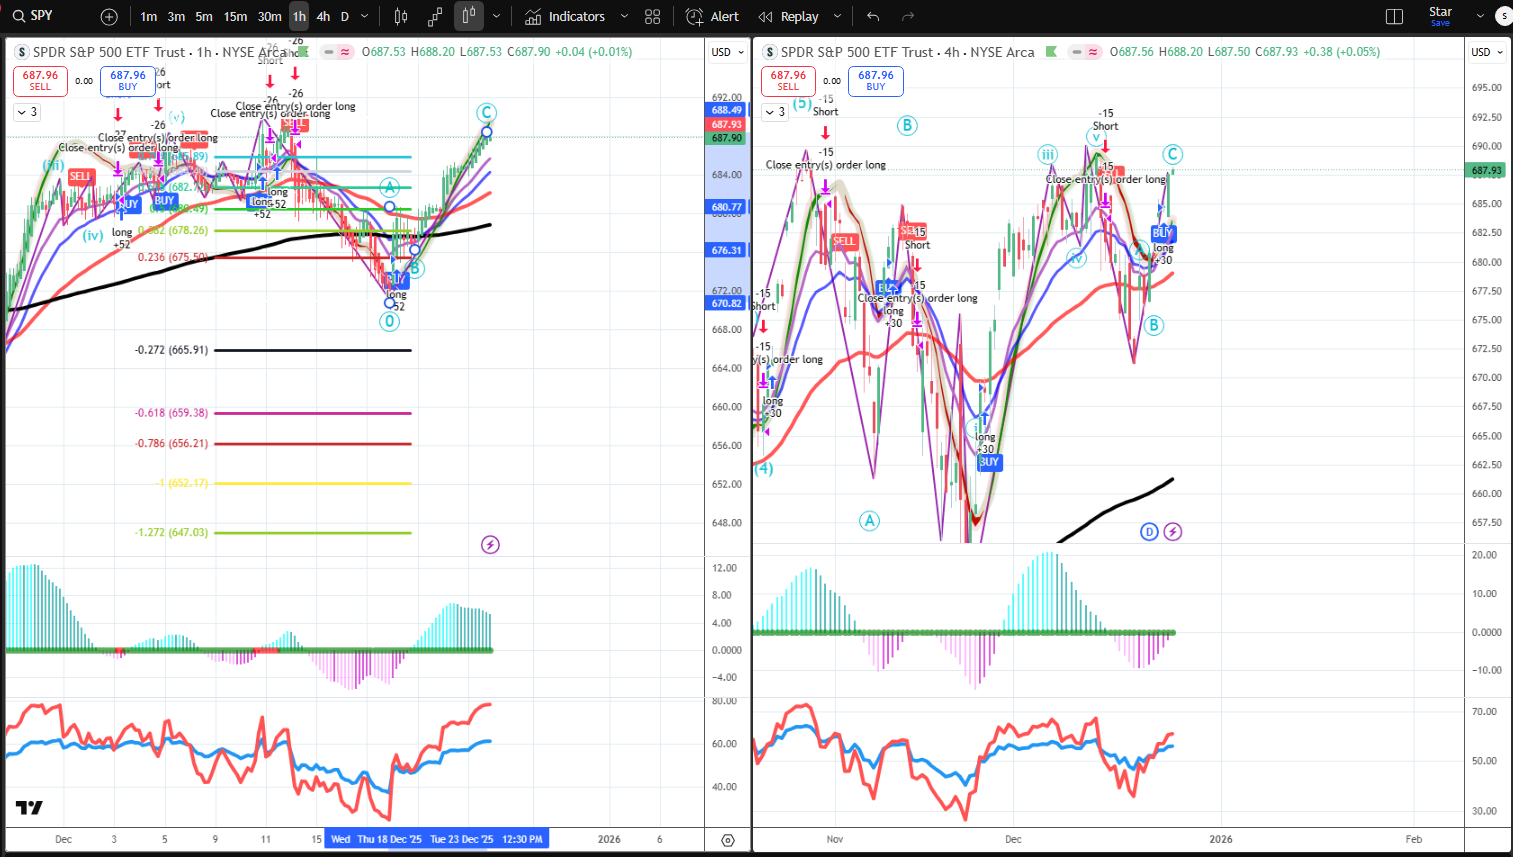Expand the favorite indicators dropdown arrow
Screen dimensions: 1513x857
625,17
